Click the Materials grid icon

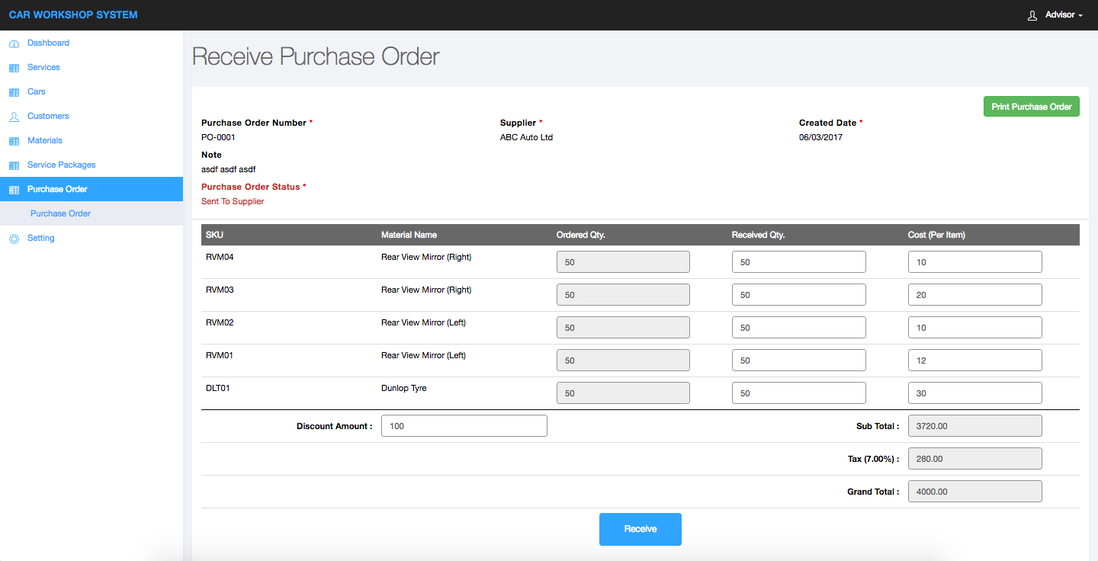tap(14, 141)
